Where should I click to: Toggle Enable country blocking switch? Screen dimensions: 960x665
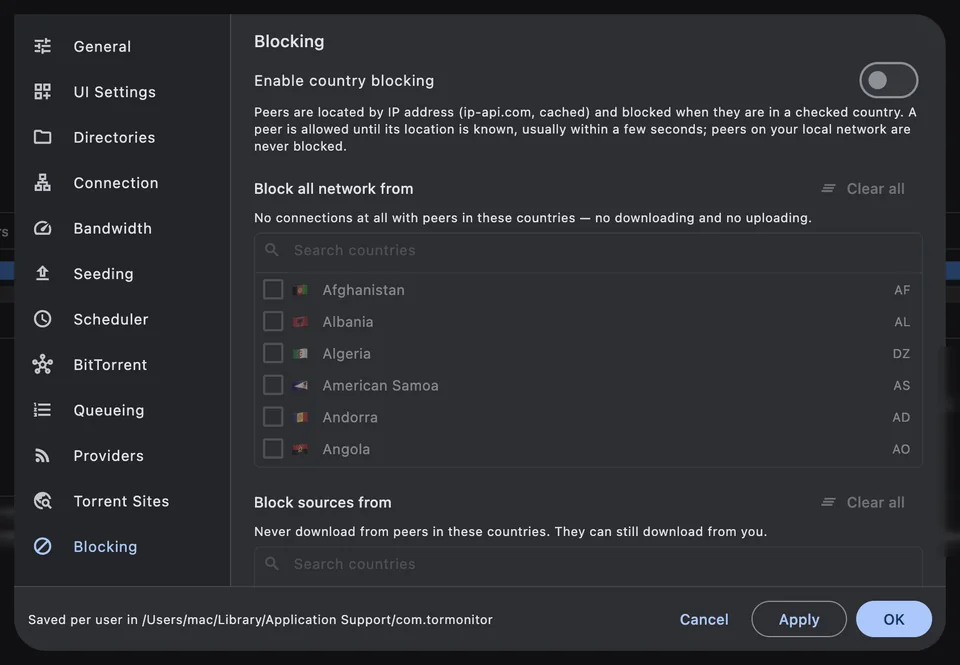coord(888,80)
